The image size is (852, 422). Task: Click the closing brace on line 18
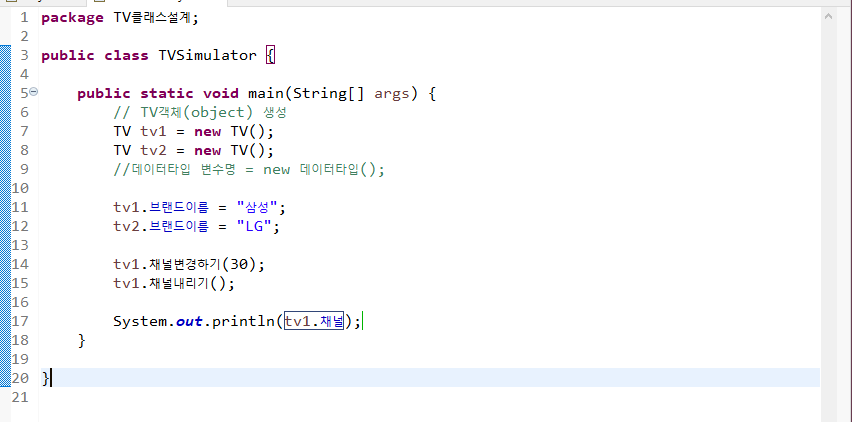(x=82, y=341)
